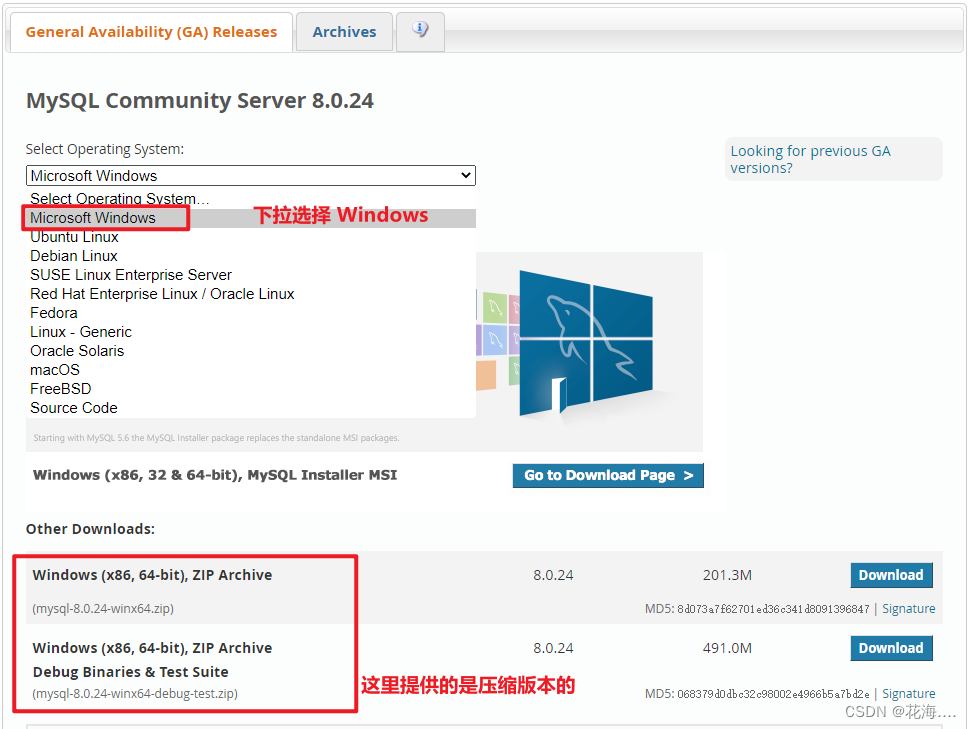Click Go to Download Page button
The width and height of the screenshot is (971, 729).
608,475
